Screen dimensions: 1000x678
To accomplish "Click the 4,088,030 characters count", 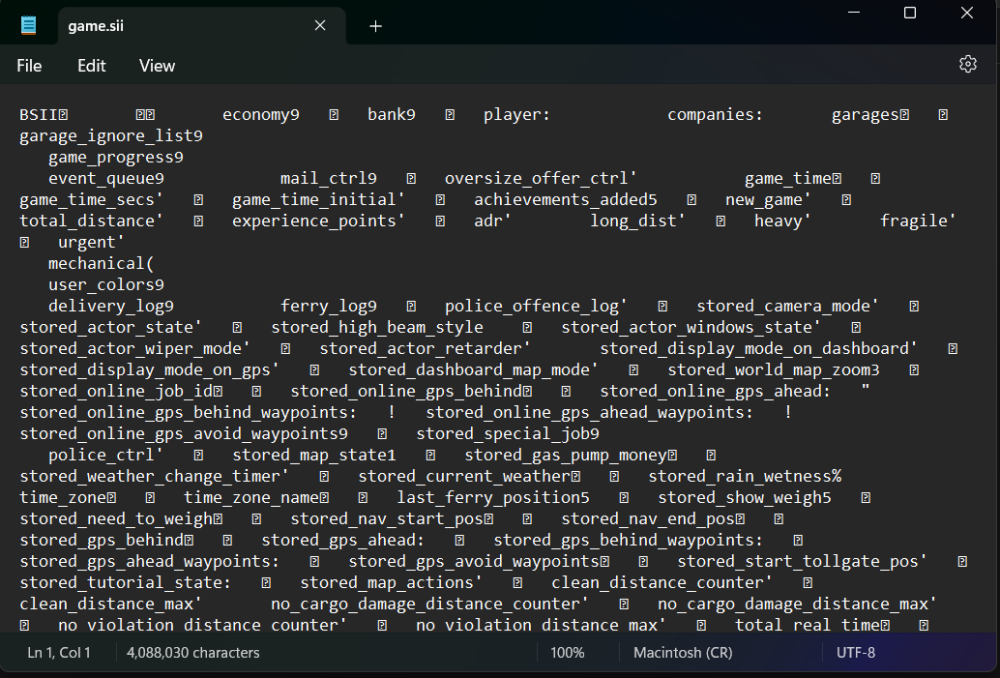I will pos(193,653).
